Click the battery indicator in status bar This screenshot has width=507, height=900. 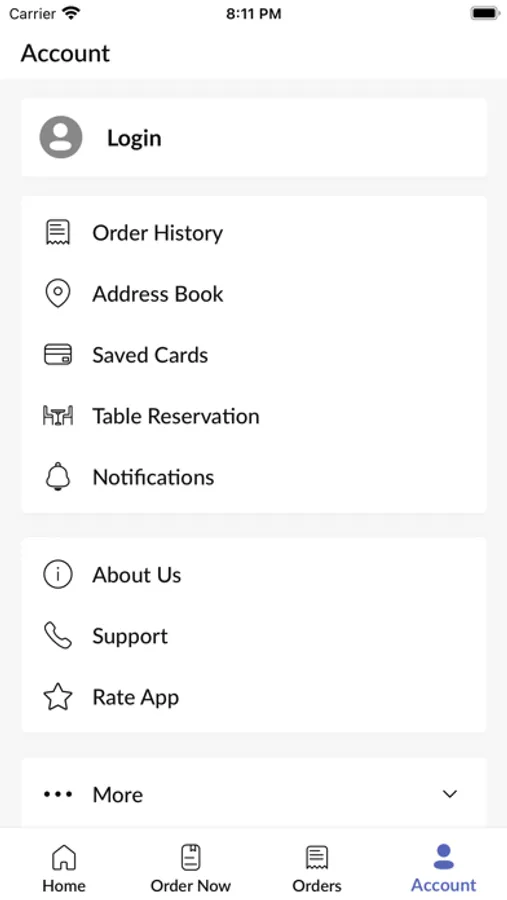(485, 14)
